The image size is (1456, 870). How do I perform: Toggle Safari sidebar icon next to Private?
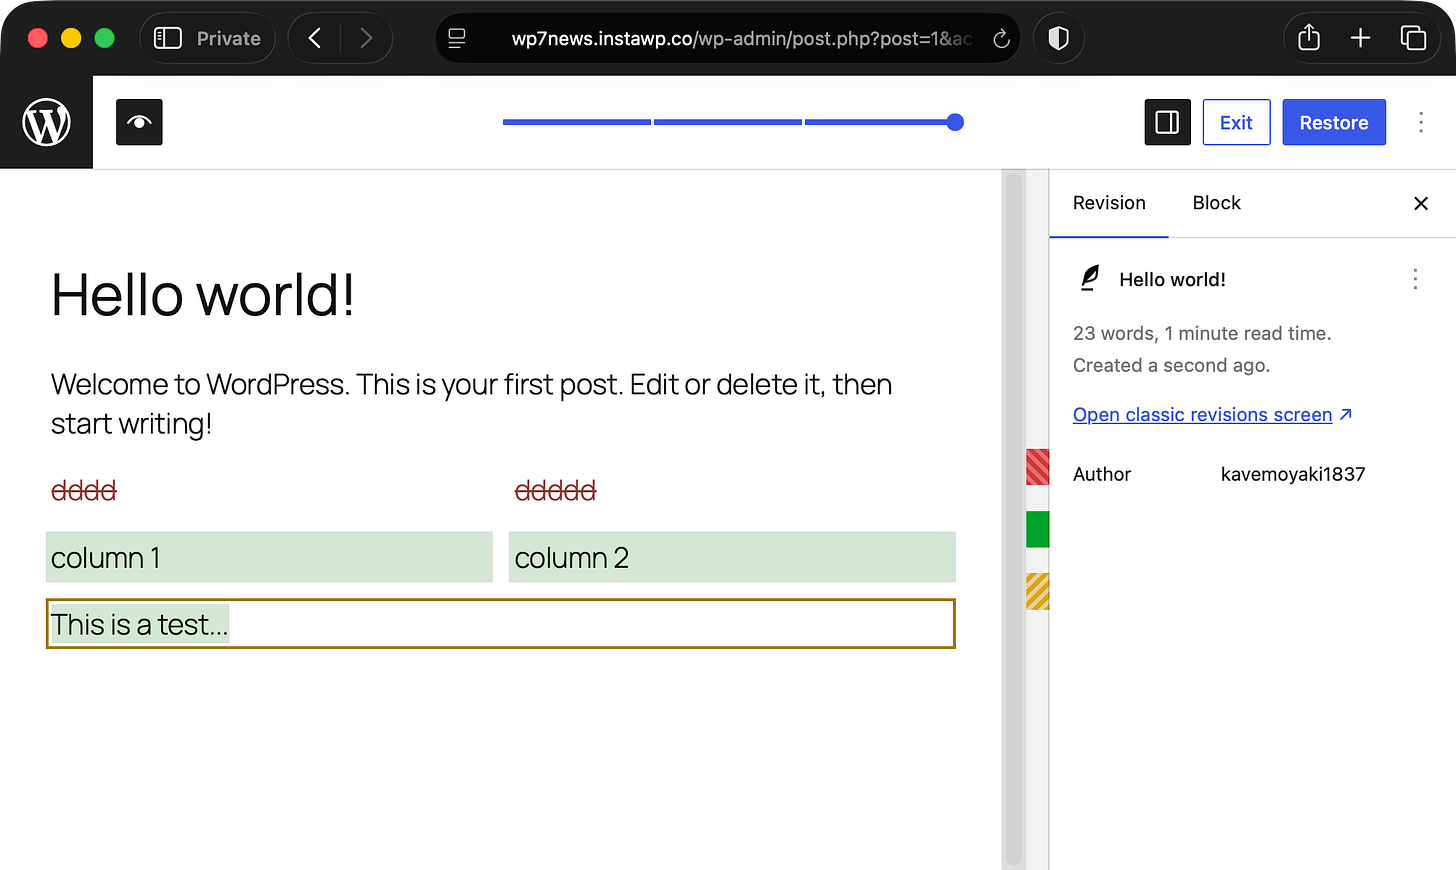(168, 38)
